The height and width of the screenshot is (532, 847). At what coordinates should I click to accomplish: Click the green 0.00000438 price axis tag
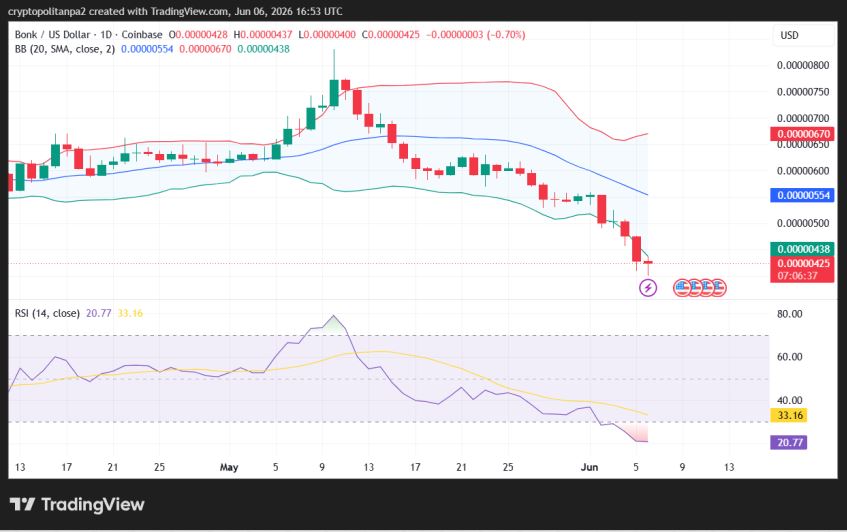coord(803,249)
